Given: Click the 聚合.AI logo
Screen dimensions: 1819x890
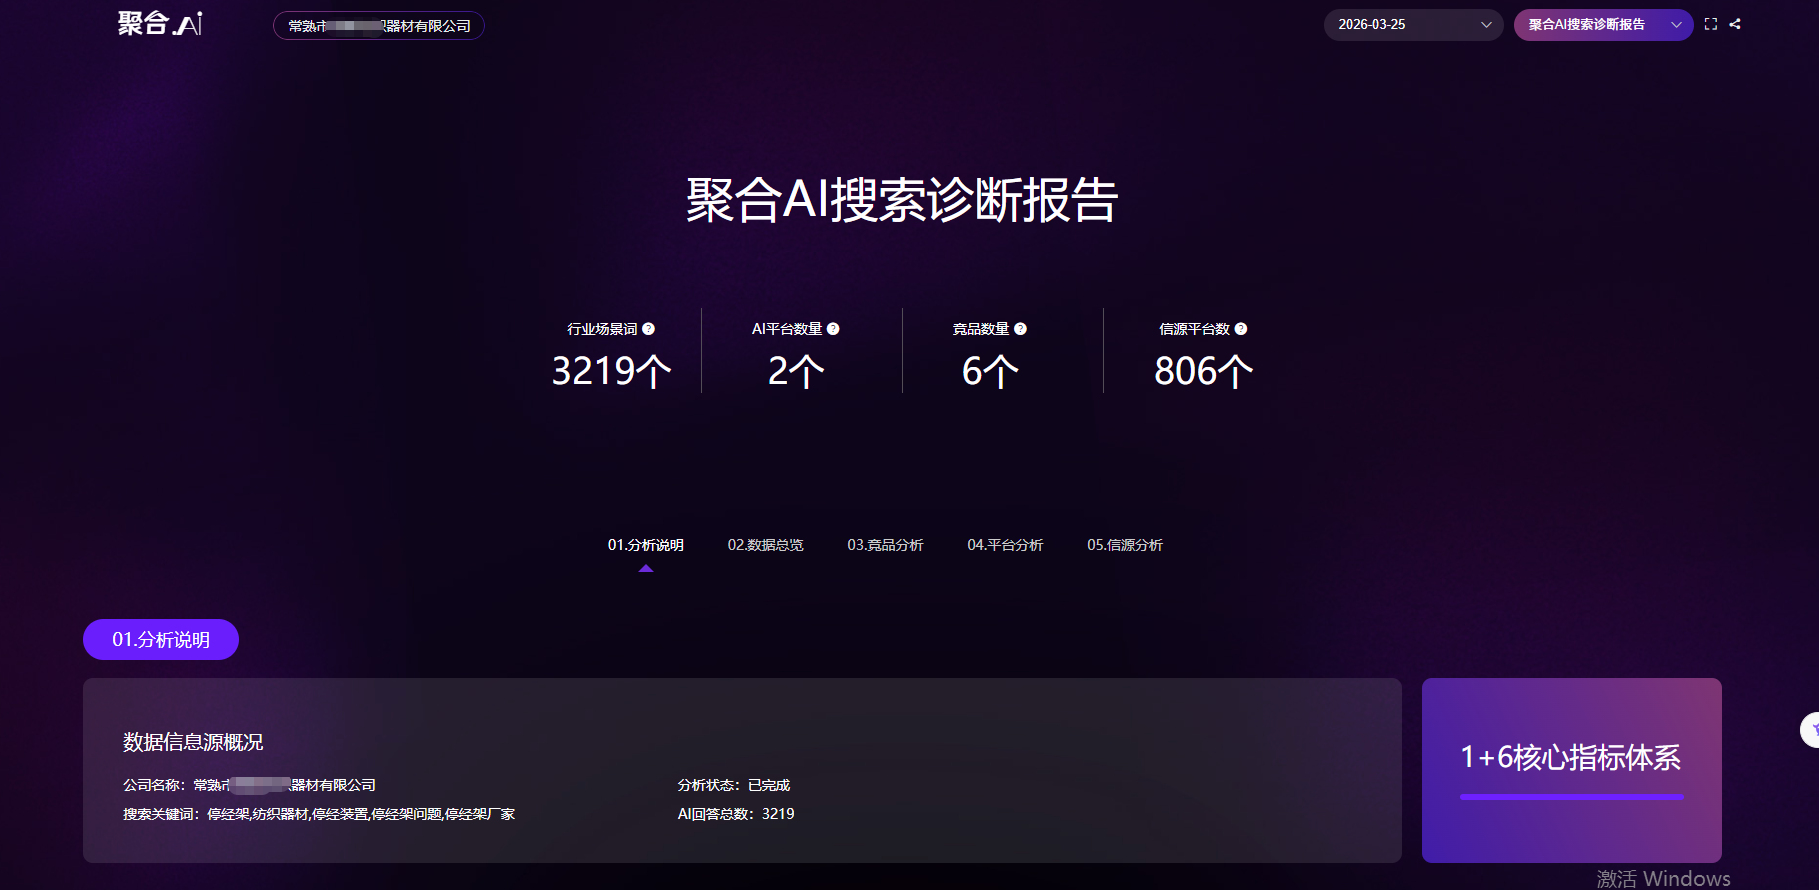Looking at the screenshot, I should click(160, 24).
